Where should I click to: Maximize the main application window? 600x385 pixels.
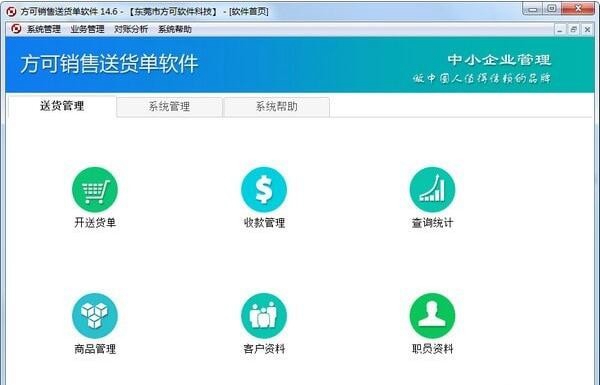(551, 9)
